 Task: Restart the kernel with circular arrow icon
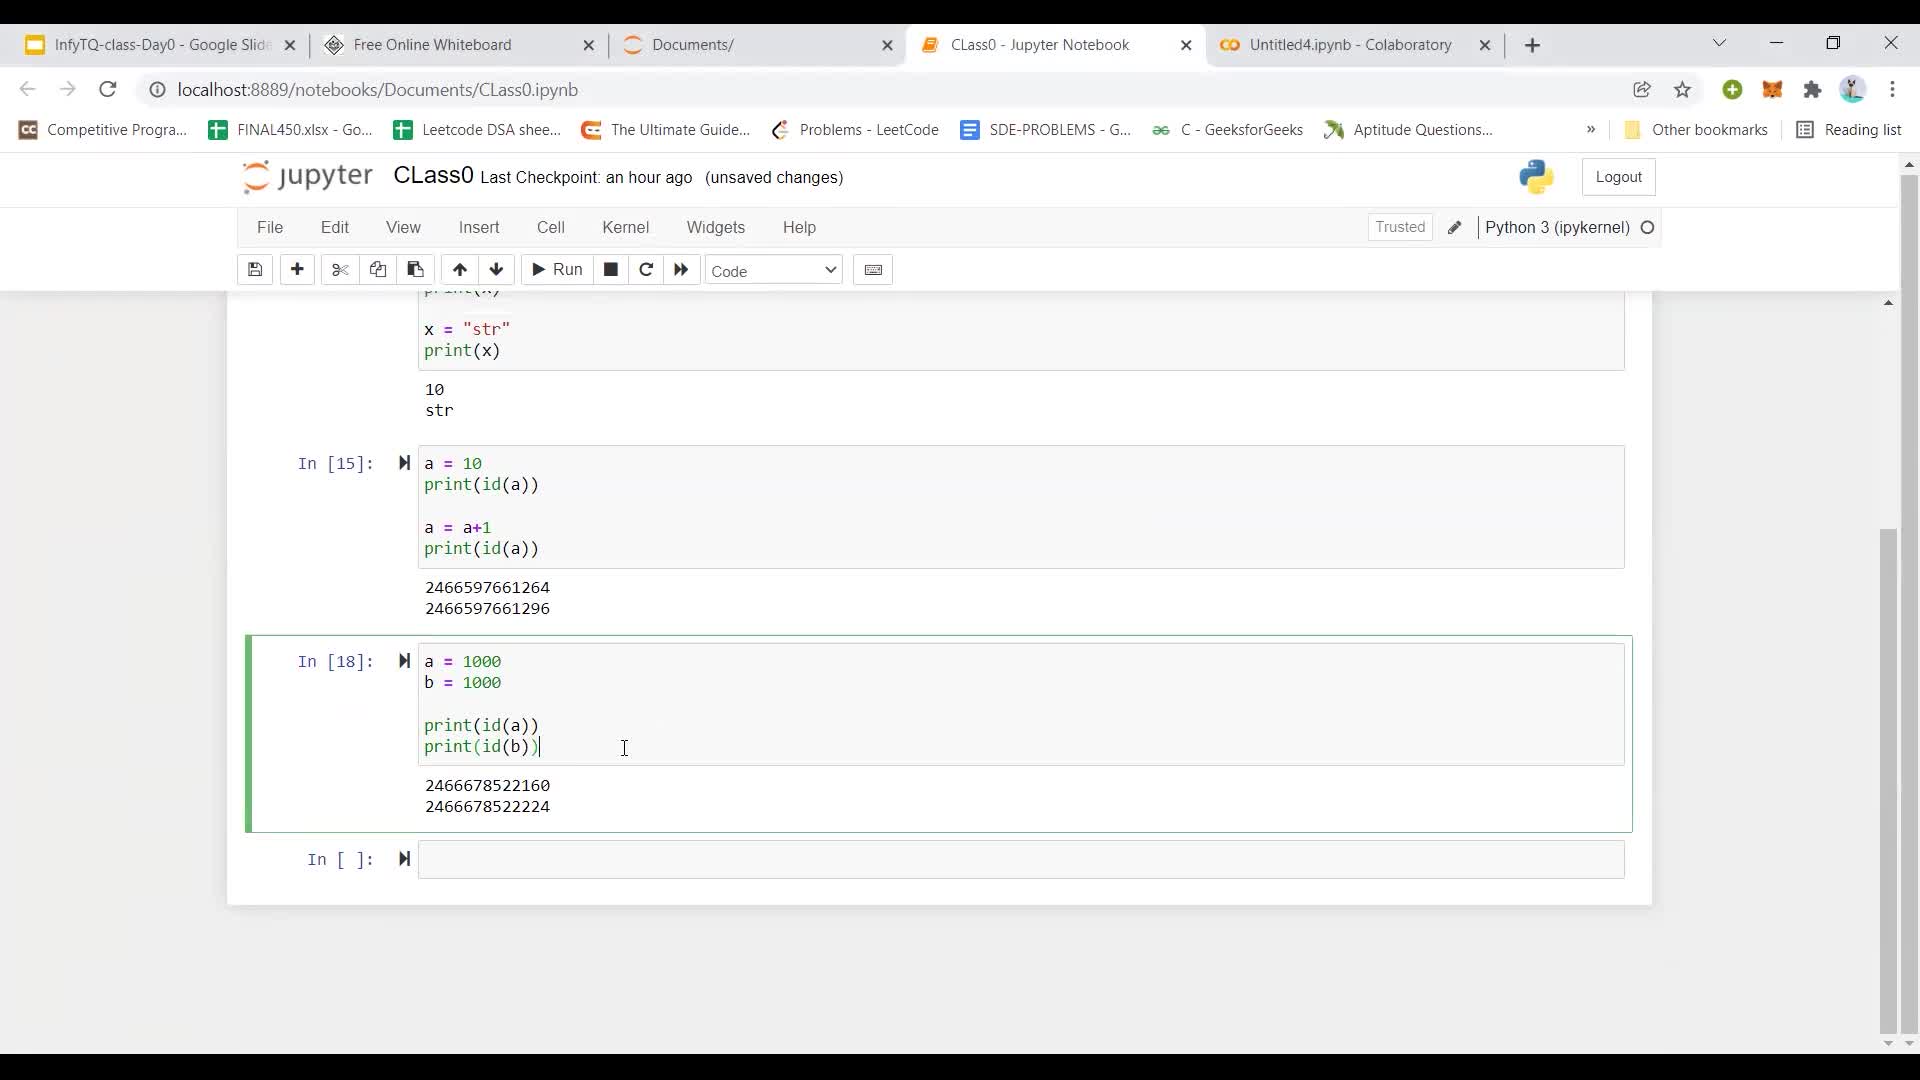(646, 270)
